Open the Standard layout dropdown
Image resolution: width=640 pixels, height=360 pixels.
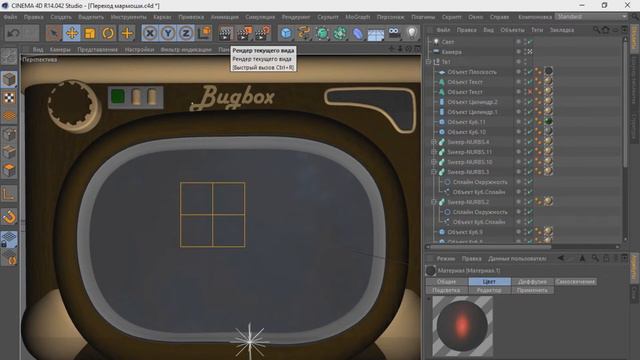[x=592, y=16]
